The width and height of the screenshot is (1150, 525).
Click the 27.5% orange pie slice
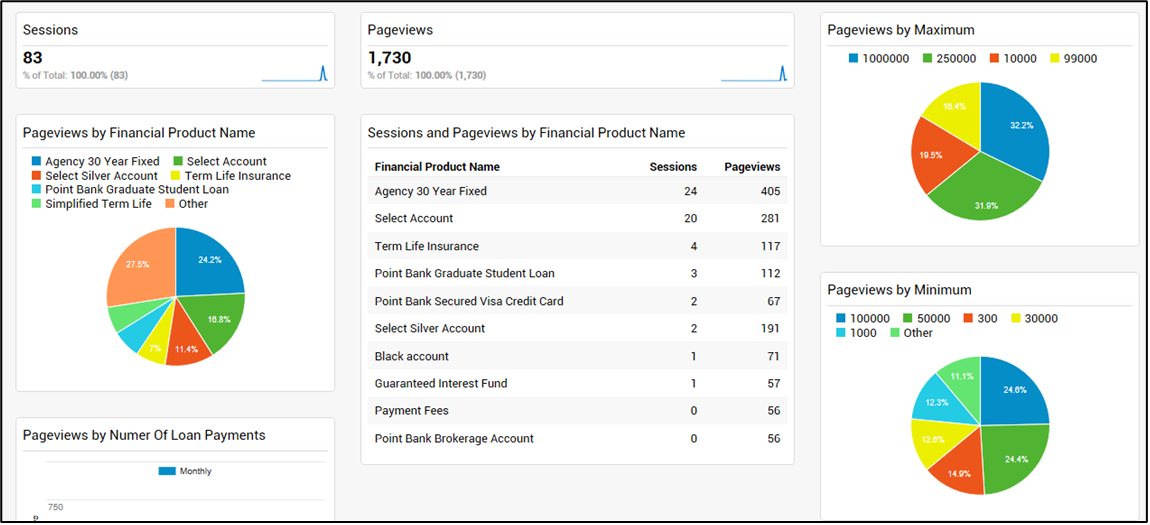(x=140, y=264)
